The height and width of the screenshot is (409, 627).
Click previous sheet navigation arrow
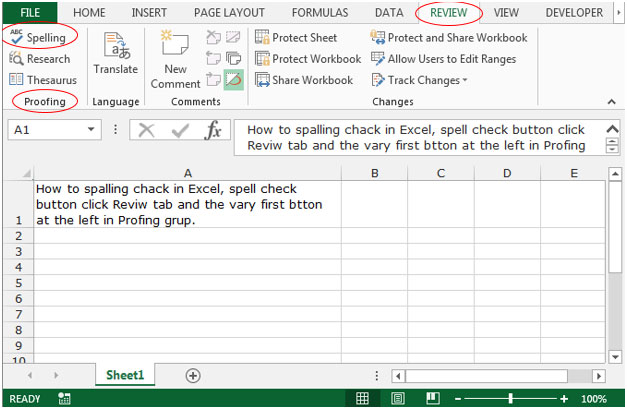coord(30,375)
